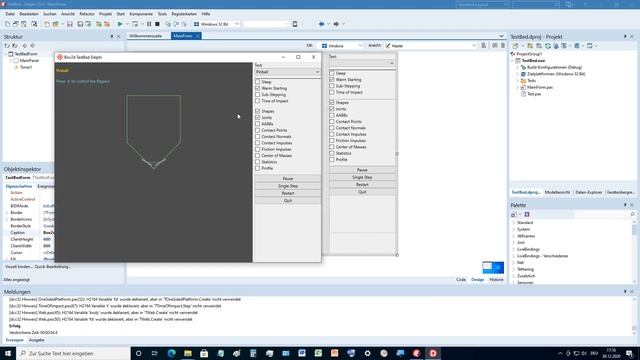Open File Explorer in the taskbar
This screenshot has height=360, width=640.
click(x=188, y=353)
